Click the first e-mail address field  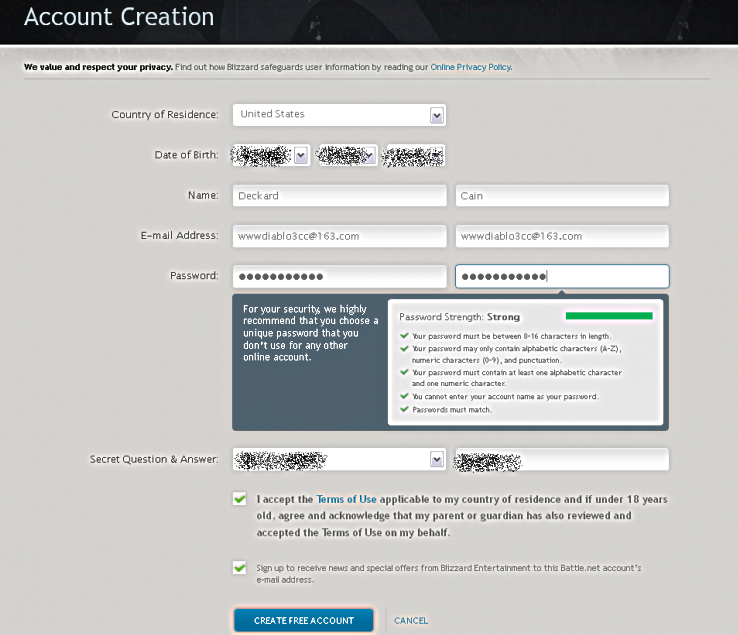(x=339, y=236)
